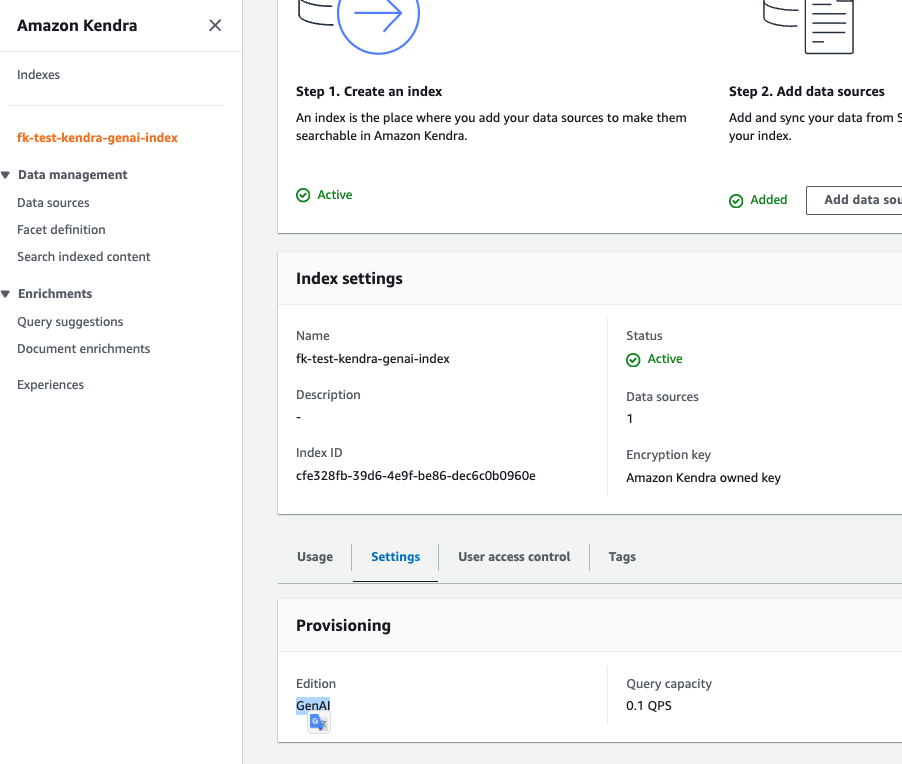Click the Step 2. Add data sources heading
The image size is (902, 764).
tap(807, 91)
